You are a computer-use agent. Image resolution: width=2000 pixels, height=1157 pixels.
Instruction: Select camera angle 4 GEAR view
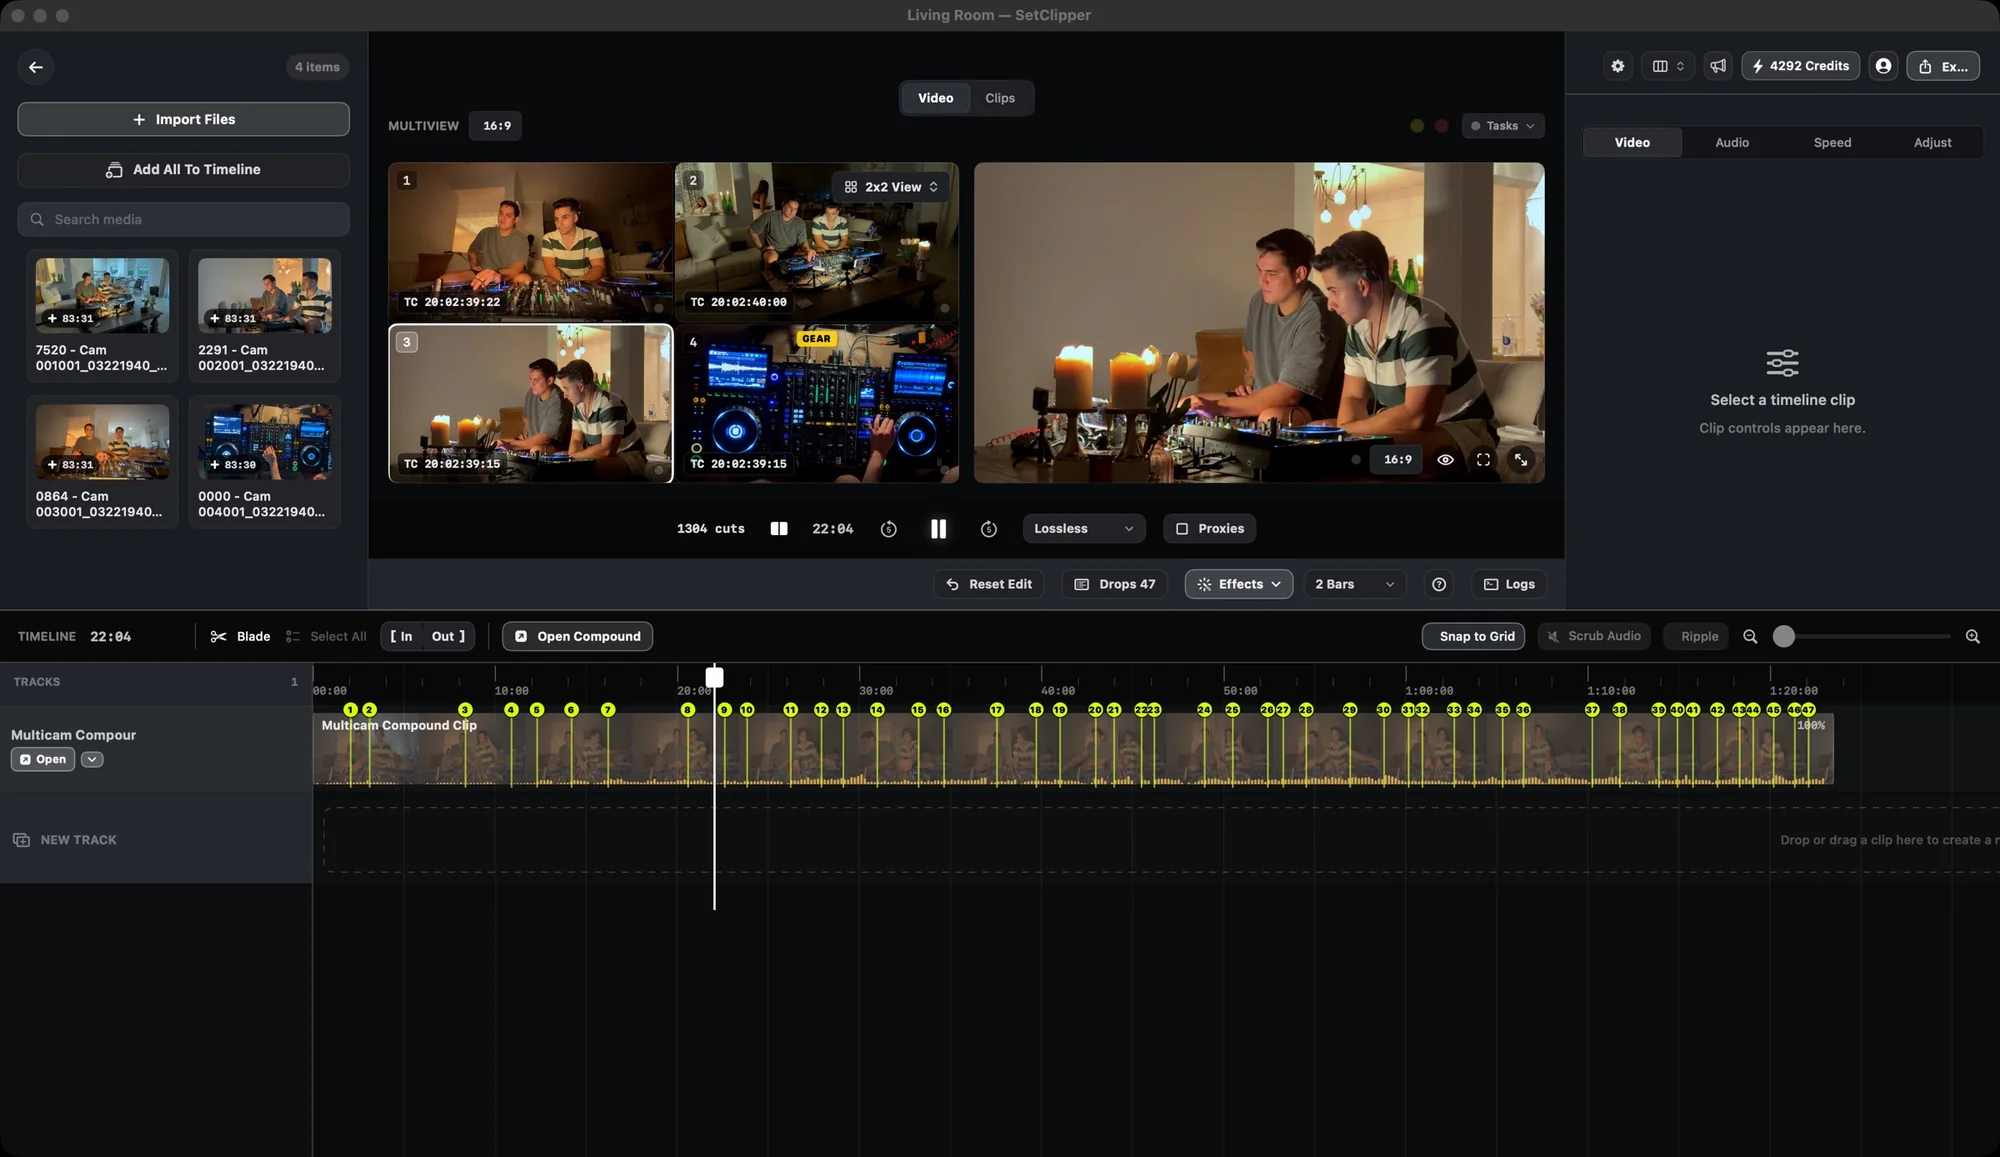pos(817,403)
